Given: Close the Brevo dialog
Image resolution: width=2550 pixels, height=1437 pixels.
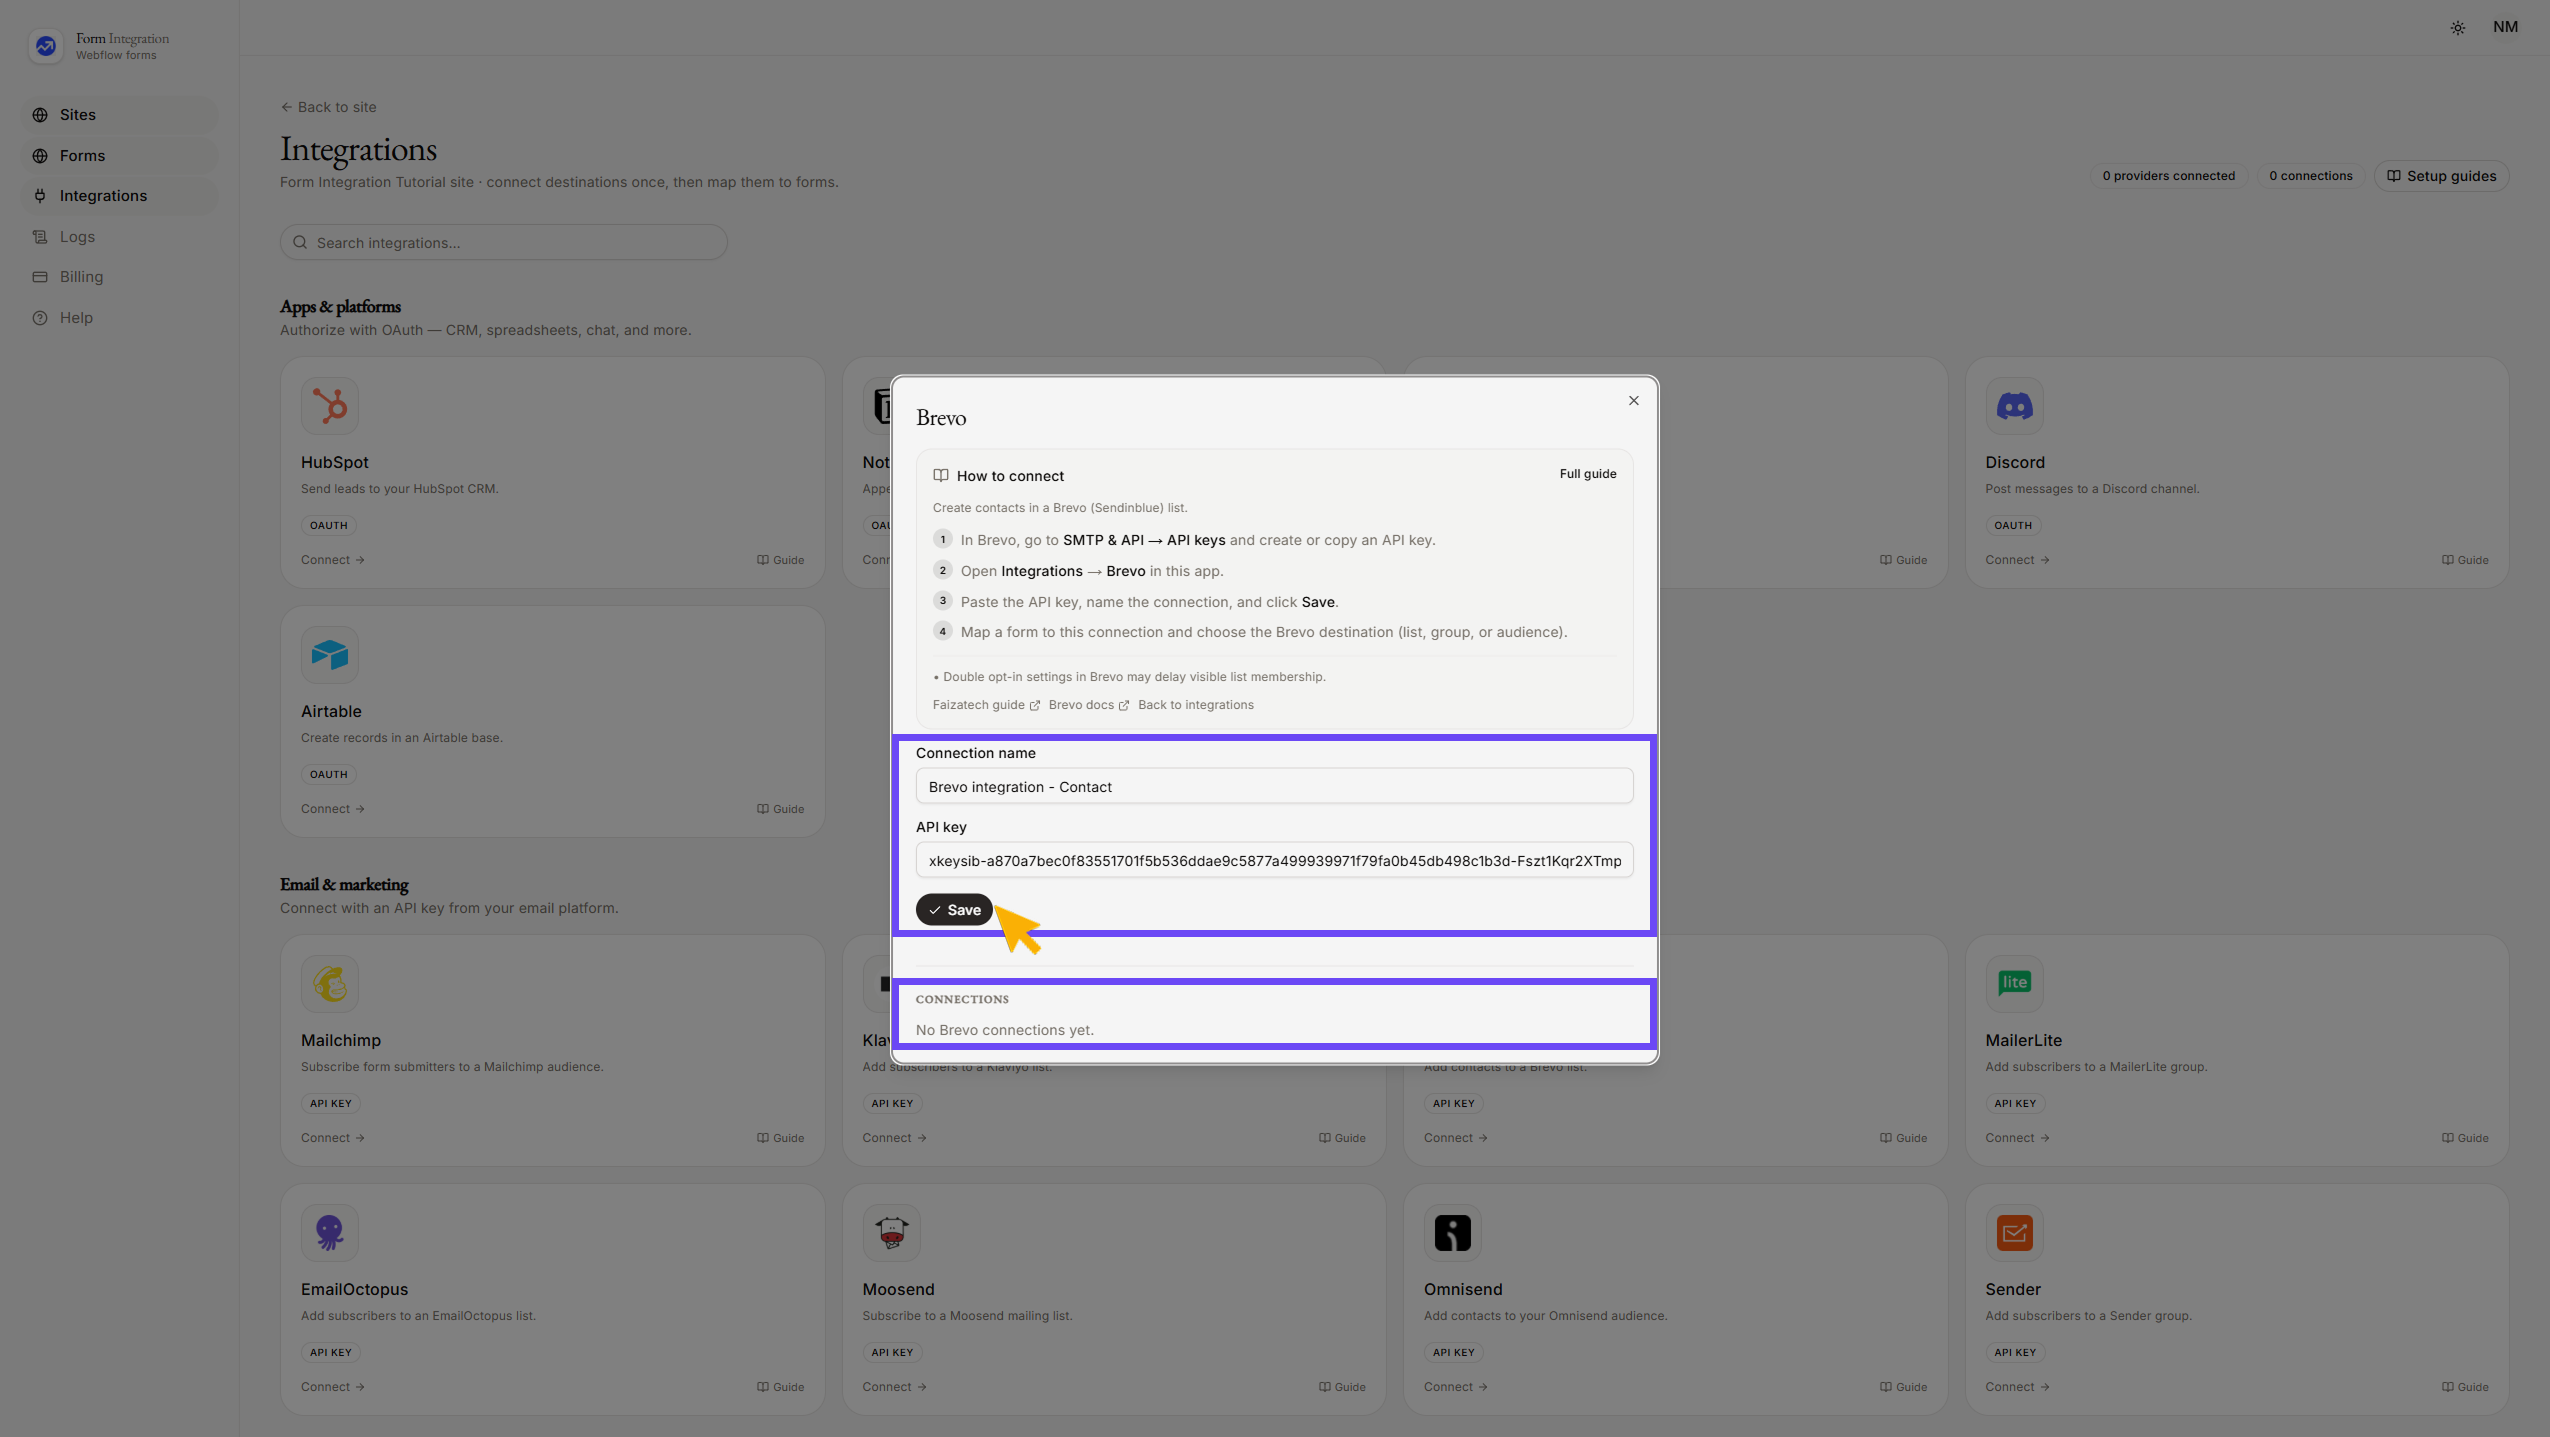Looking at the screenshot, I should pos(1633,401).
